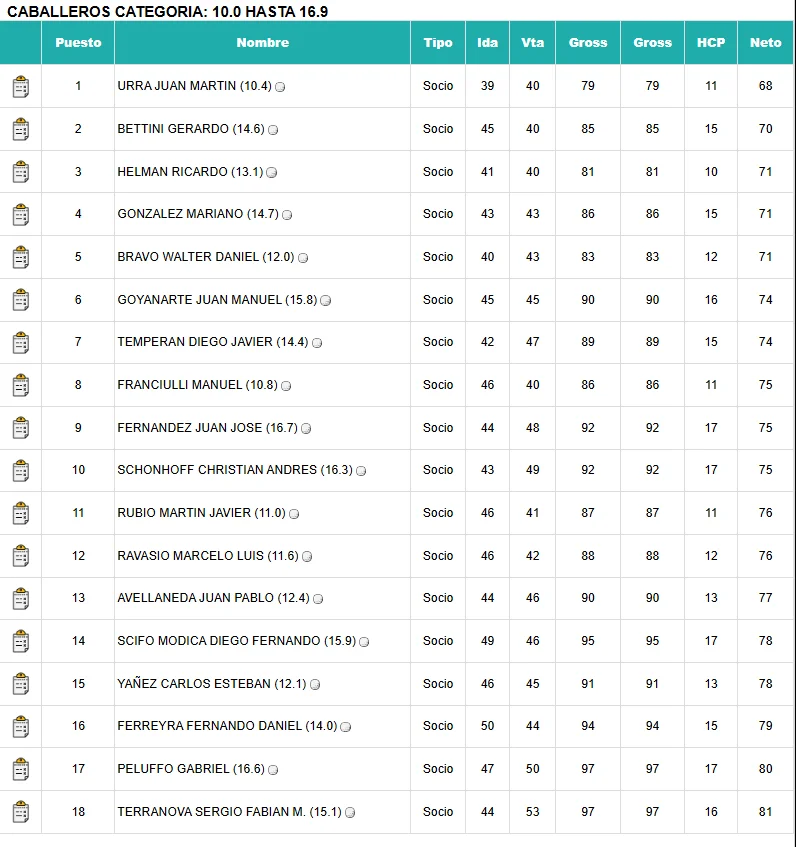The width and height of the screenshot is (799, 847).
Task: Click golf ball icon next to TEMPERAN DIEGO JAVIER
Action: (317, 343)
